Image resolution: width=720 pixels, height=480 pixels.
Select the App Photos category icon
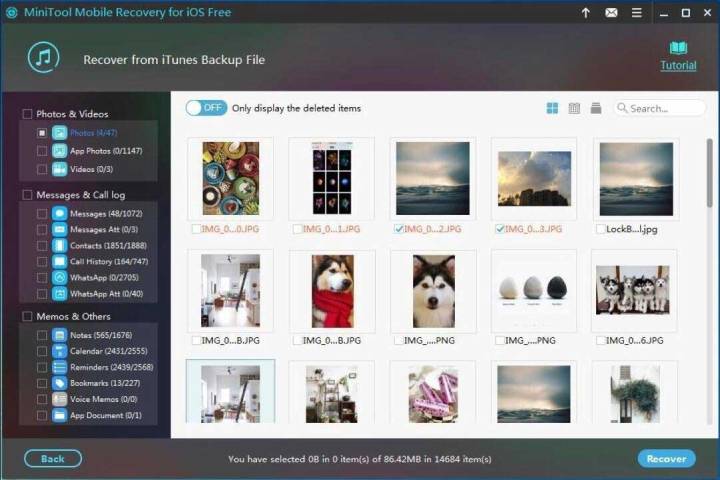click(59, 151)
